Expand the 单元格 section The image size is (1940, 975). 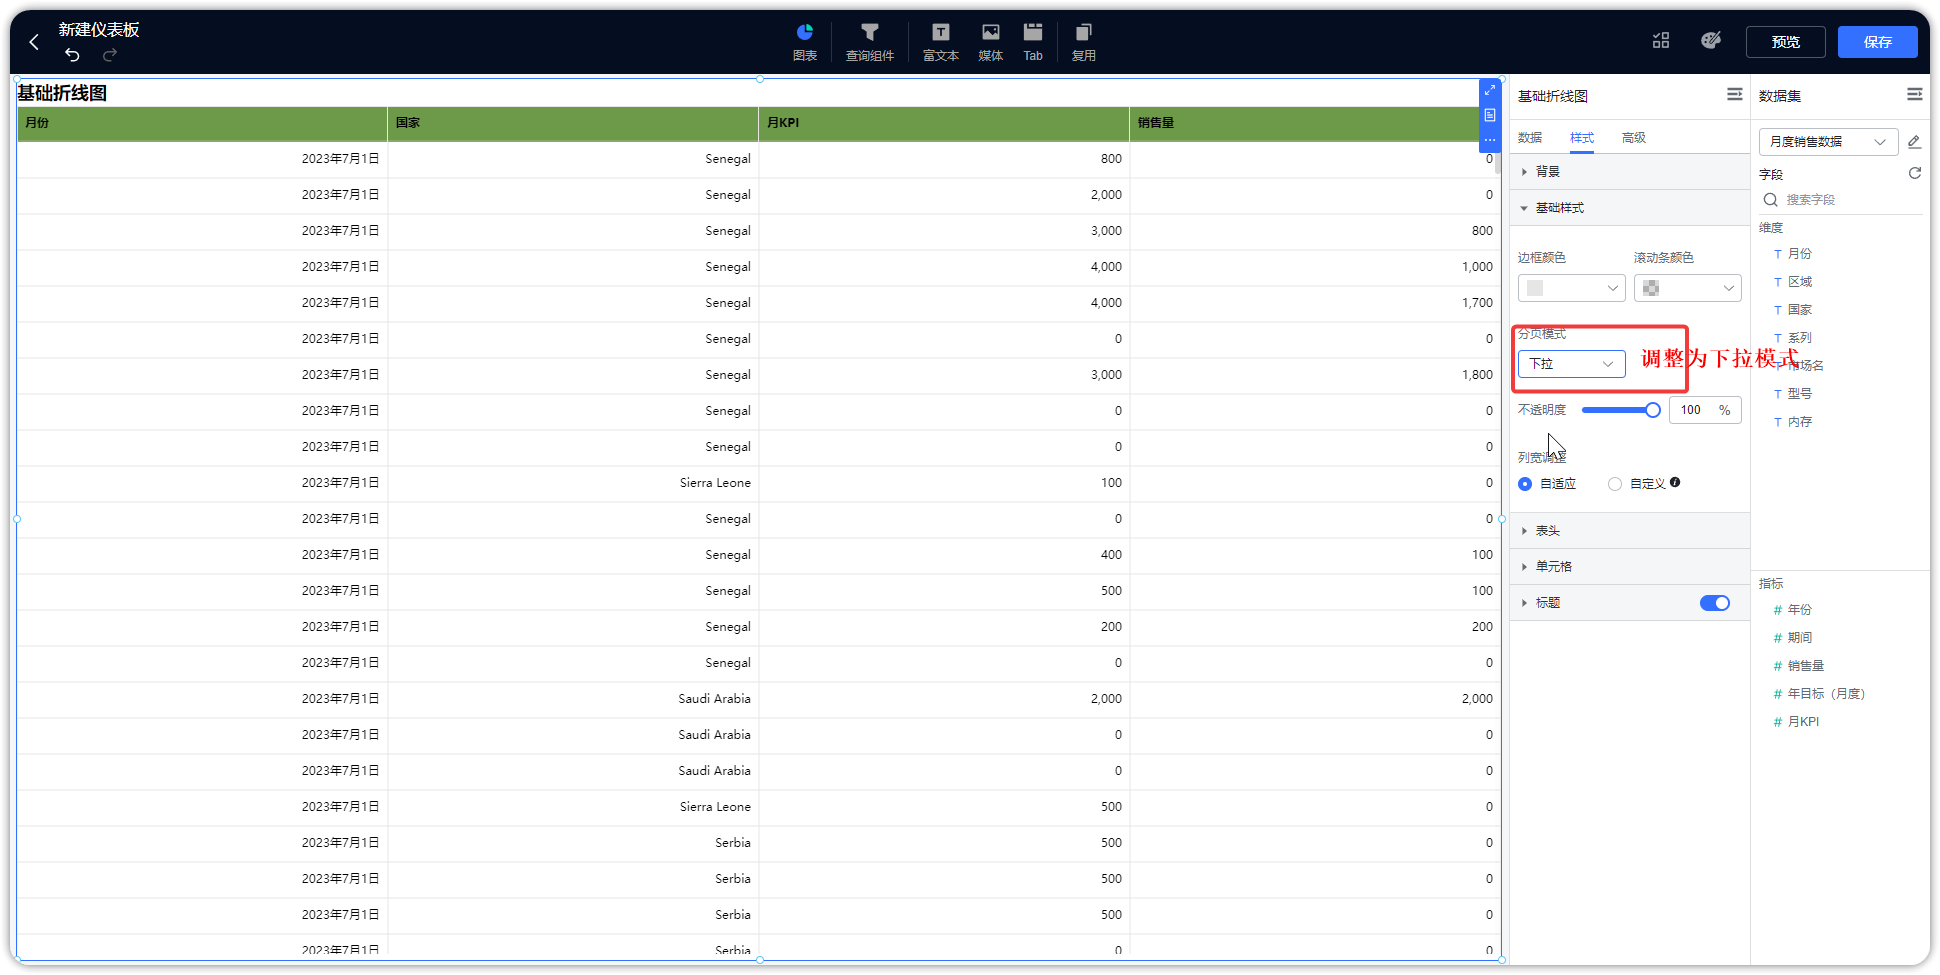pos(1629,567)
